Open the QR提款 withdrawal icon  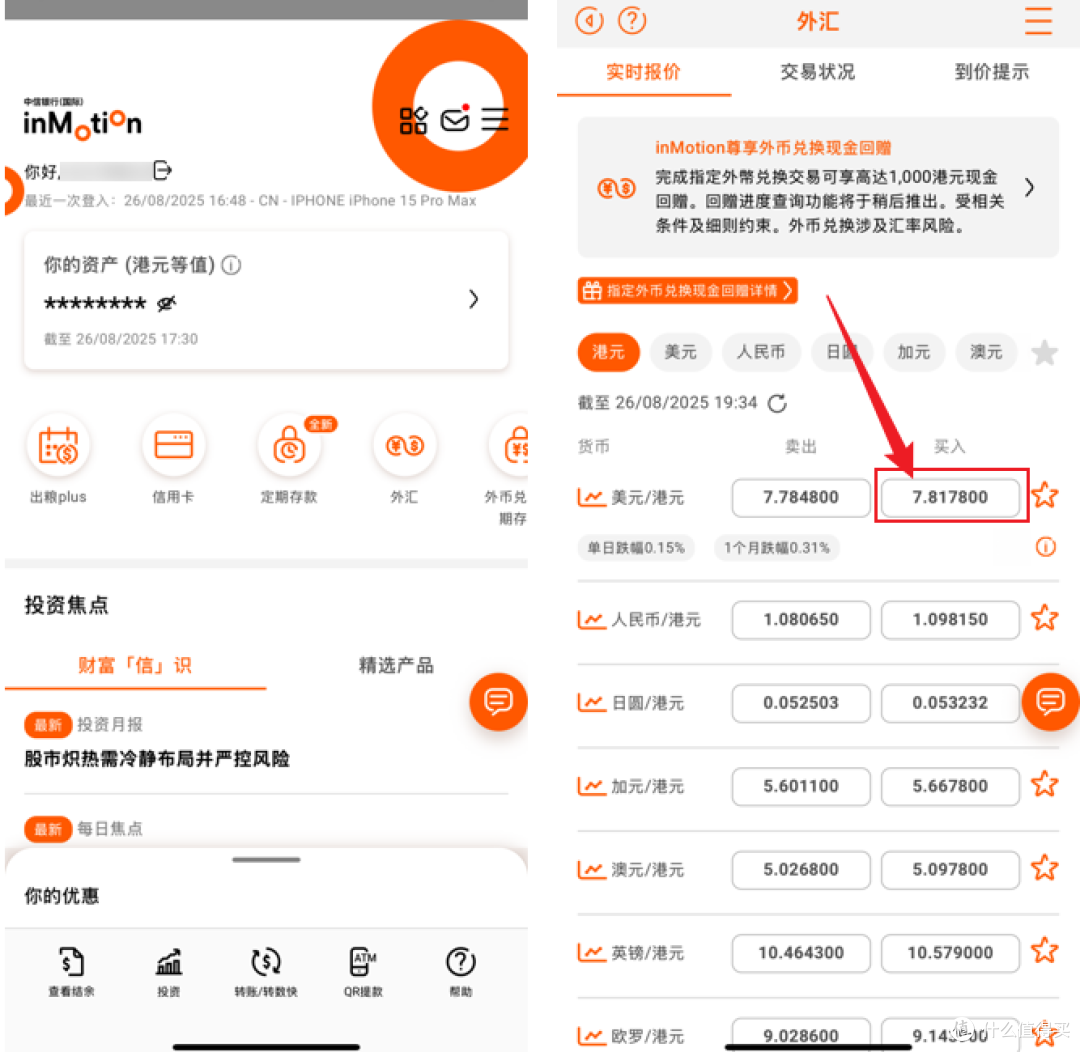tap(361, 963)
